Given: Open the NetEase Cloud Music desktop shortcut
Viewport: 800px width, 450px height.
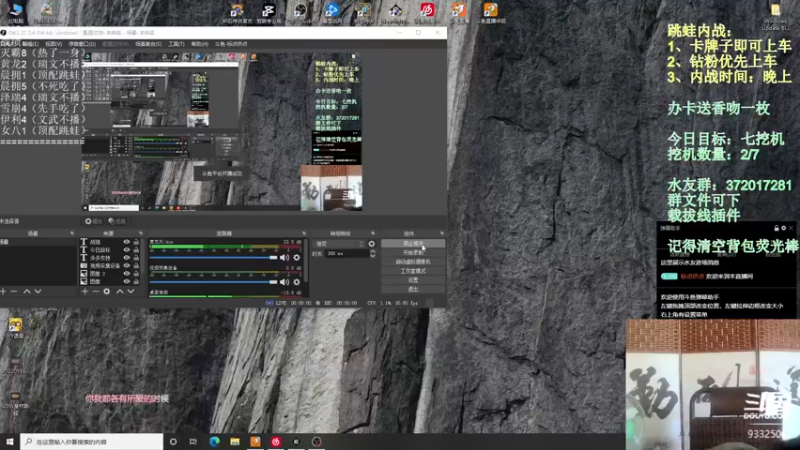Looking at the screenshot, I should 427,12.
